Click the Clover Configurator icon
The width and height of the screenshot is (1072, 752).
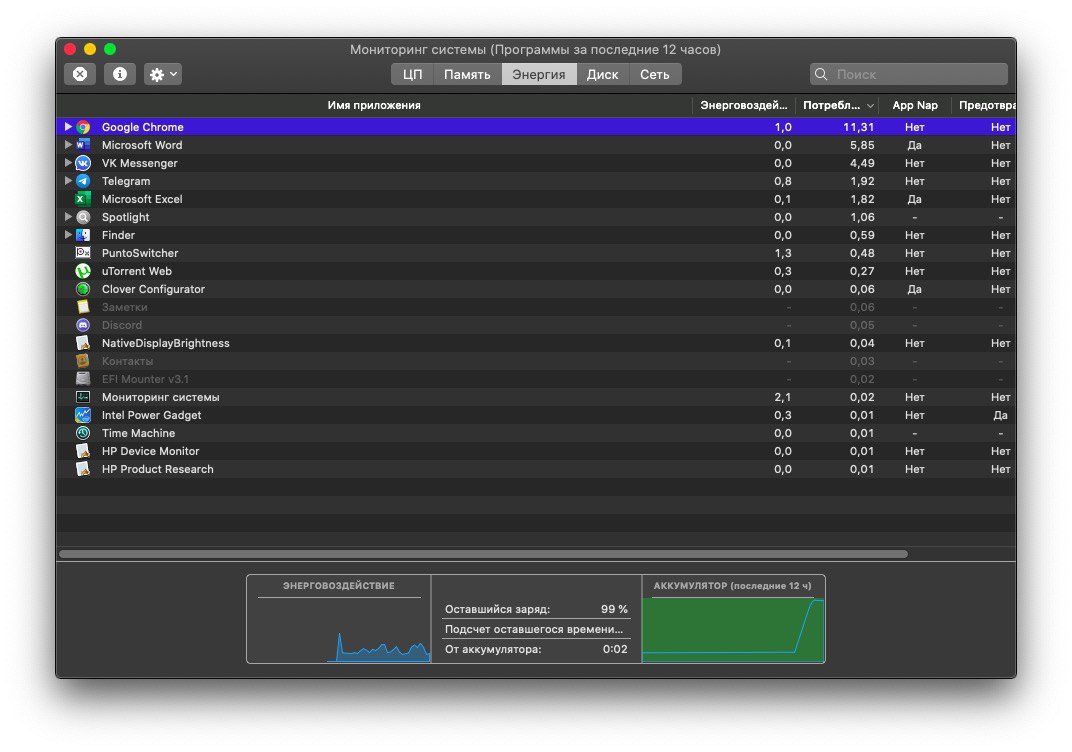tap(83, 289)
